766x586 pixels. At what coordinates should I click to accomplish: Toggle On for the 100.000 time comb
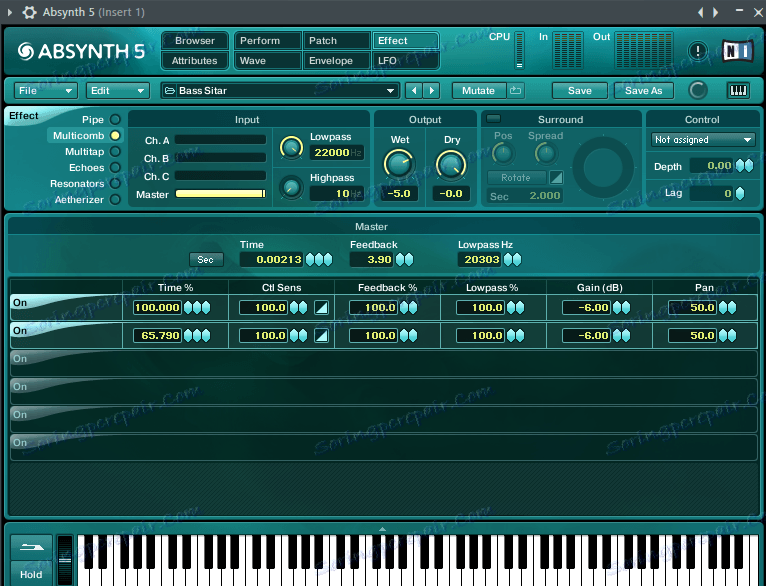coord(20,303)
